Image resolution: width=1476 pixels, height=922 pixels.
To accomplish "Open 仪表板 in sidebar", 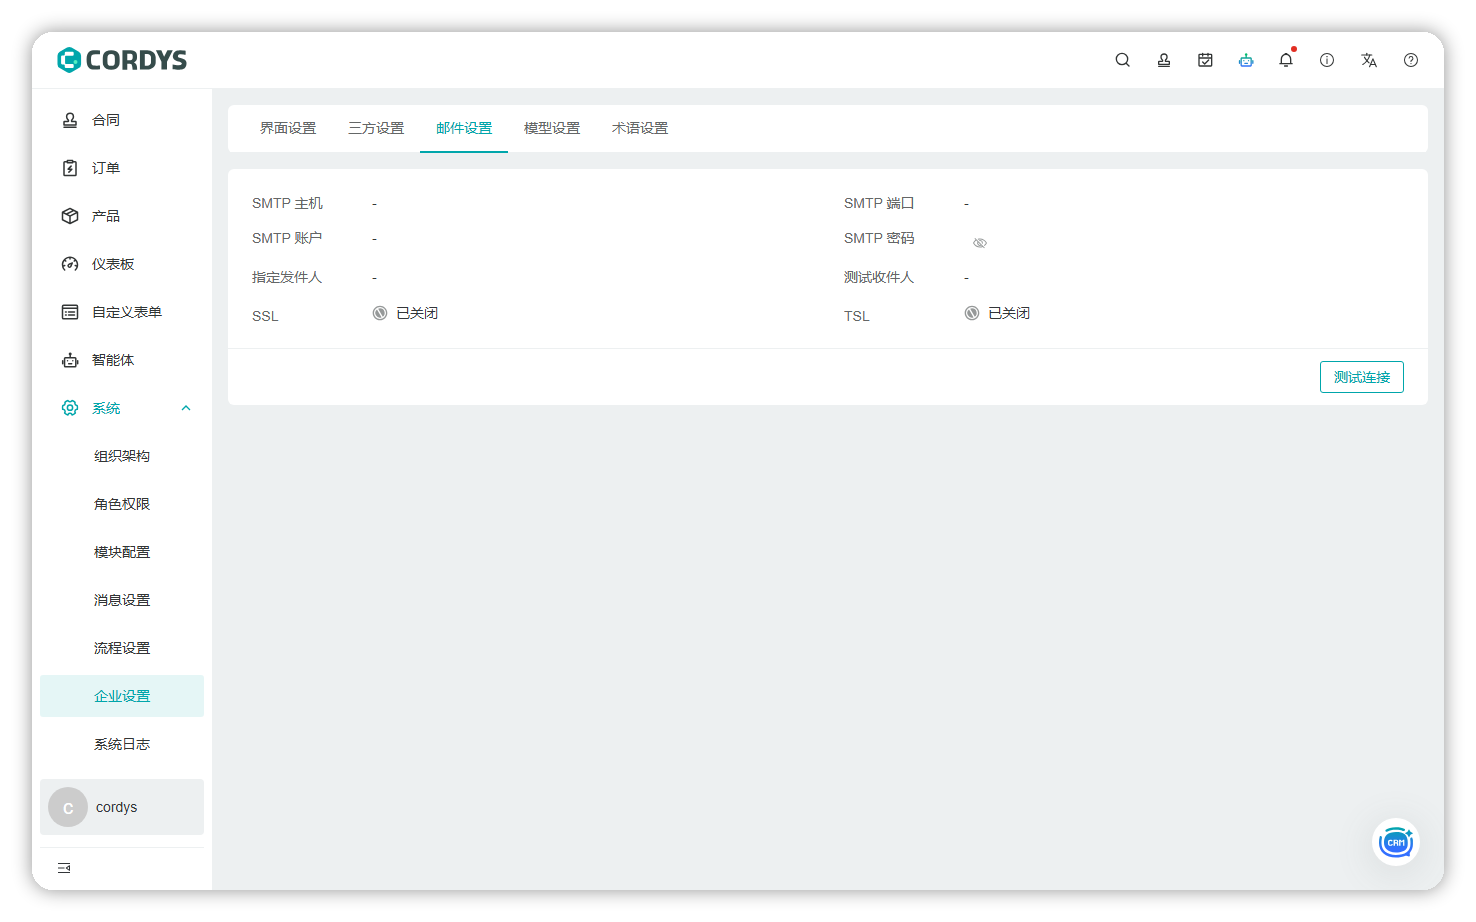I will point(122,264).
